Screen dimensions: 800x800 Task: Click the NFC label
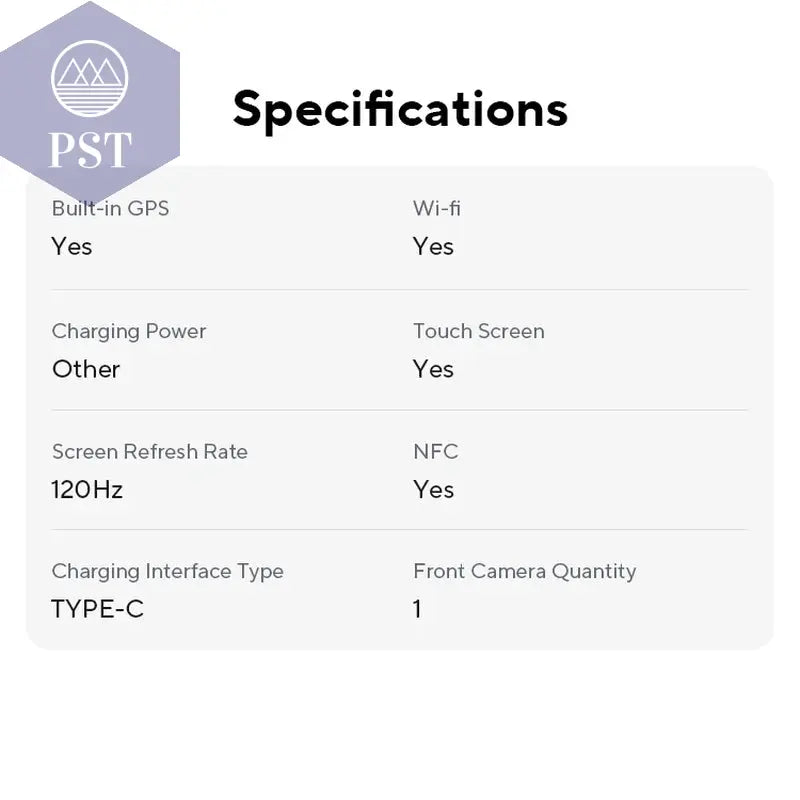(436, 452)
